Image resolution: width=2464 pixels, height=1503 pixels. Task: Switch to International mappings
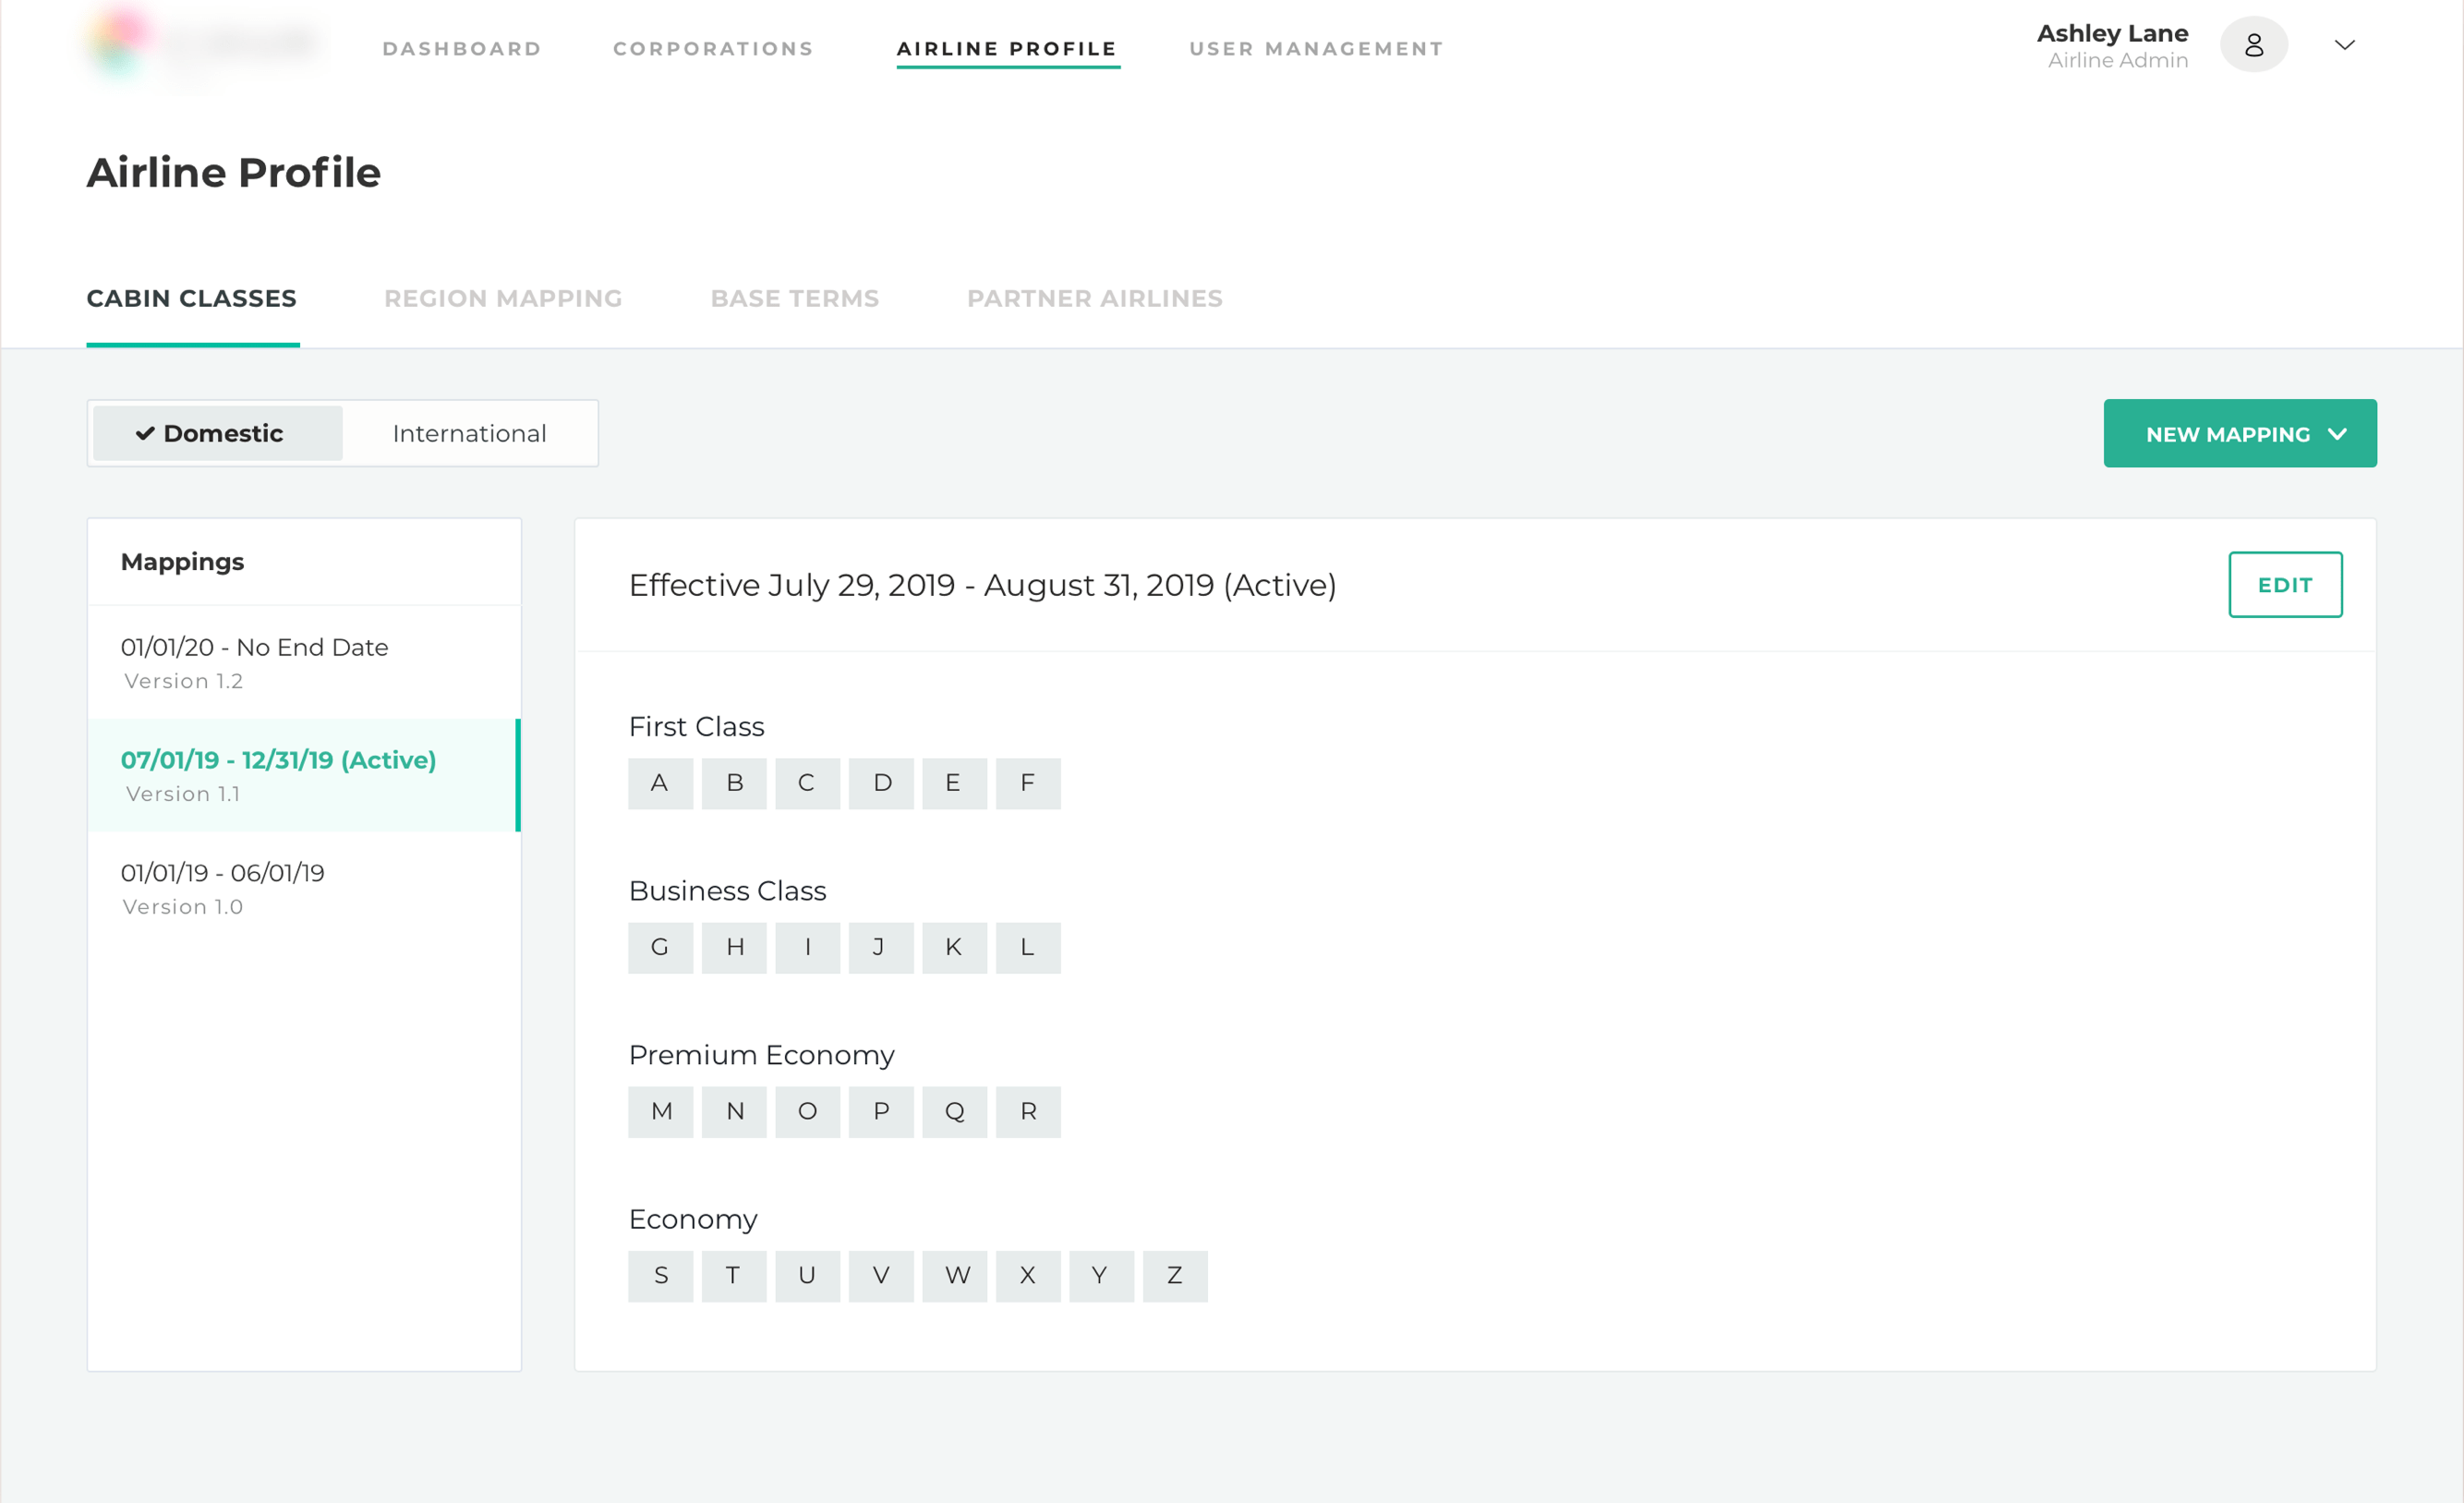tap(469, 434)
